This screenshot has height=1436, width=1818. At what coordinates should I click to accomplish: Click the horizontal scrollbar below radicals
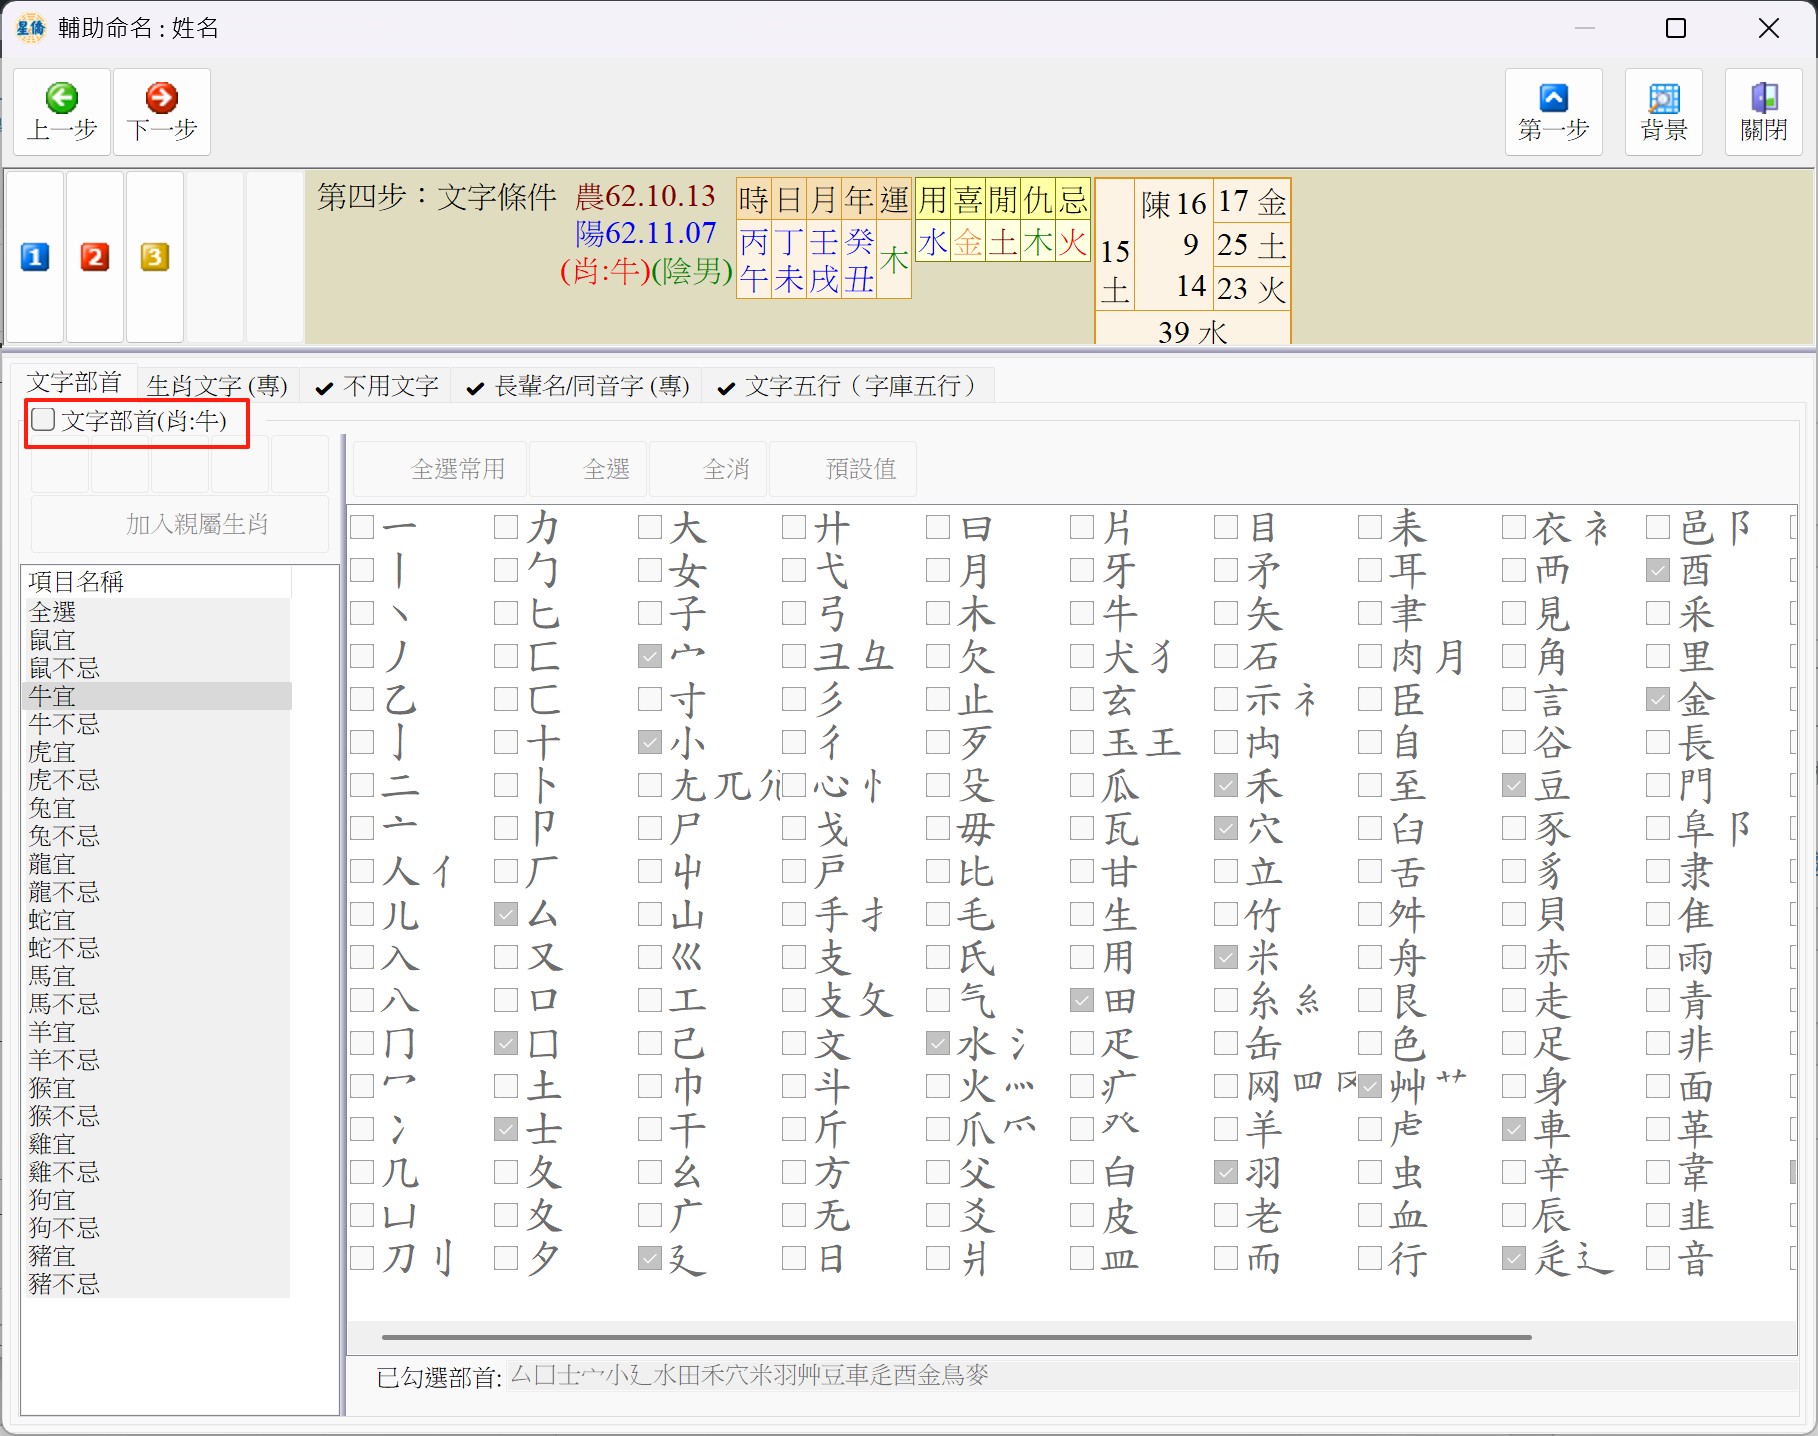click(x=955, y=1337)
